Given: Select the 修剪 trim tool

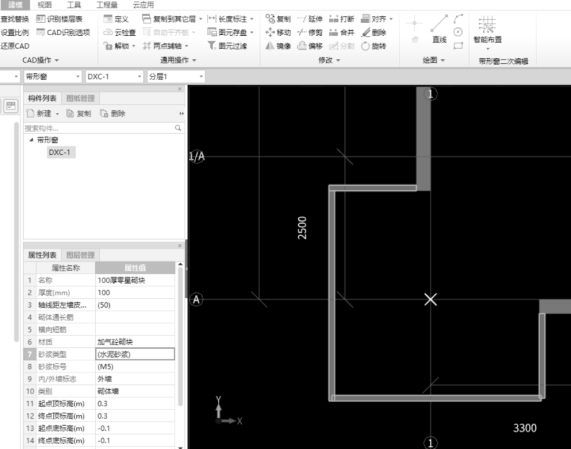Looking at the screenshot, I should click(310, 32).
